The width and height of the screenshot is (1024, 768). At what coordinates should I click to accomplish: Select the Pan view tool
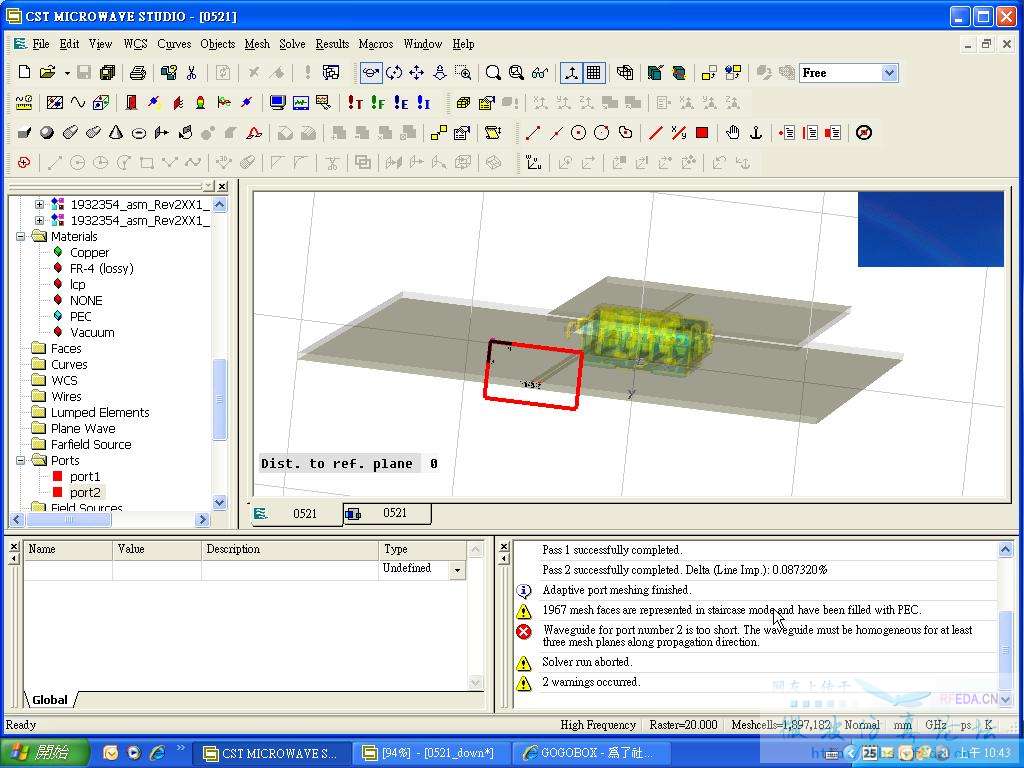tap(417, 72)
